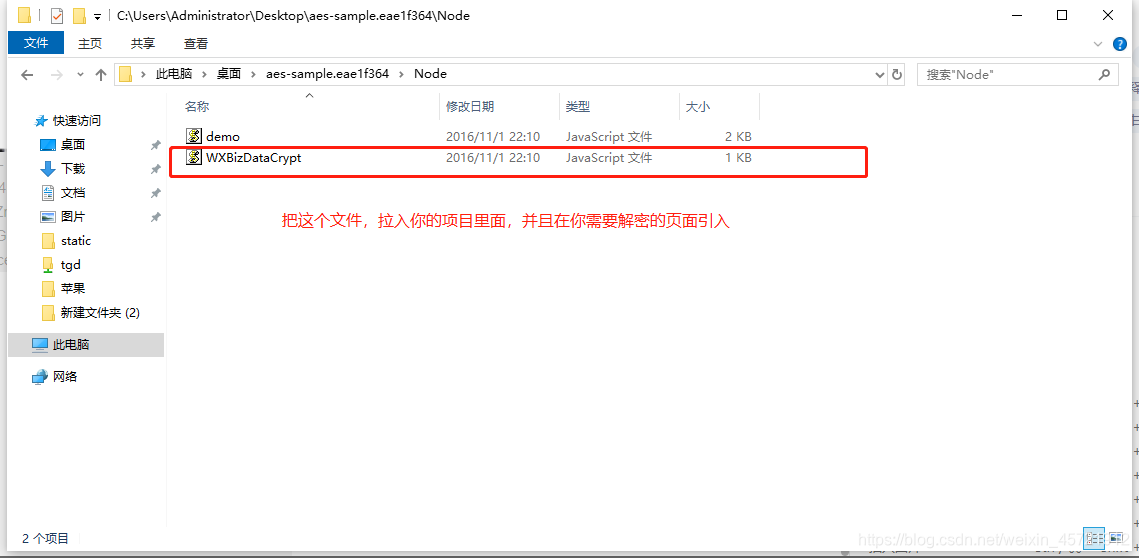The width and height of the screenshot is (1139, 558).
Task: Sort by the 名称 column header
Action: [x=197, y=107]
